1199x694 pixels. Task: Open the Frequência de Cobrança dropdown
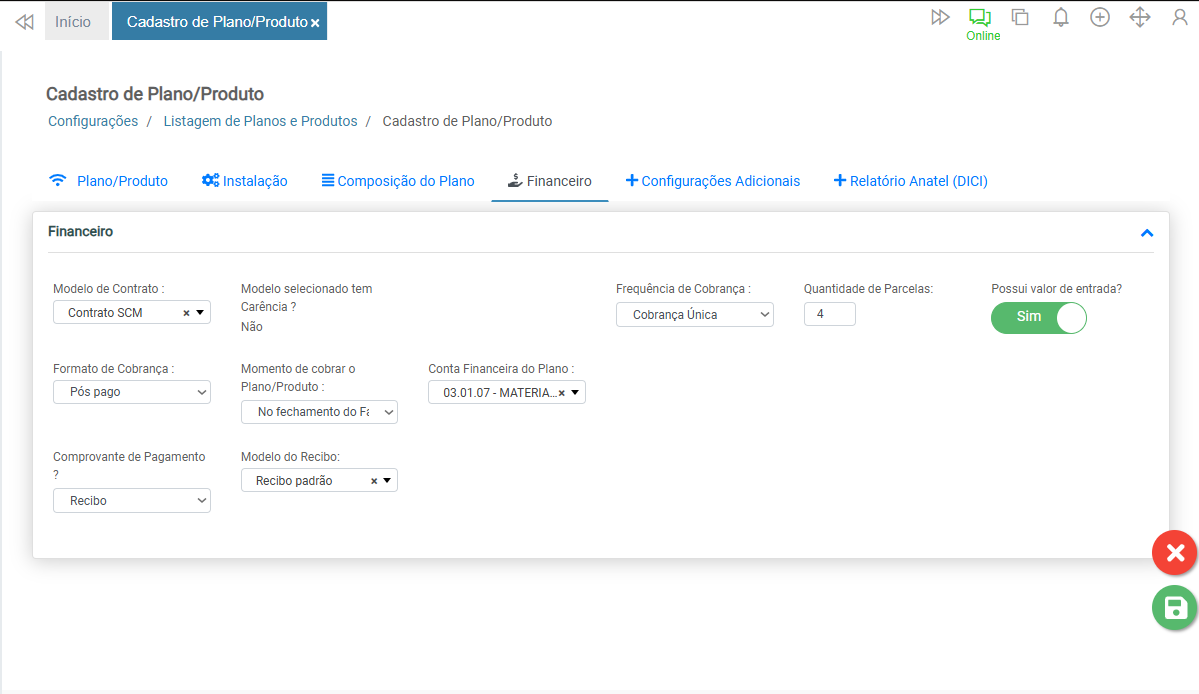695,315
